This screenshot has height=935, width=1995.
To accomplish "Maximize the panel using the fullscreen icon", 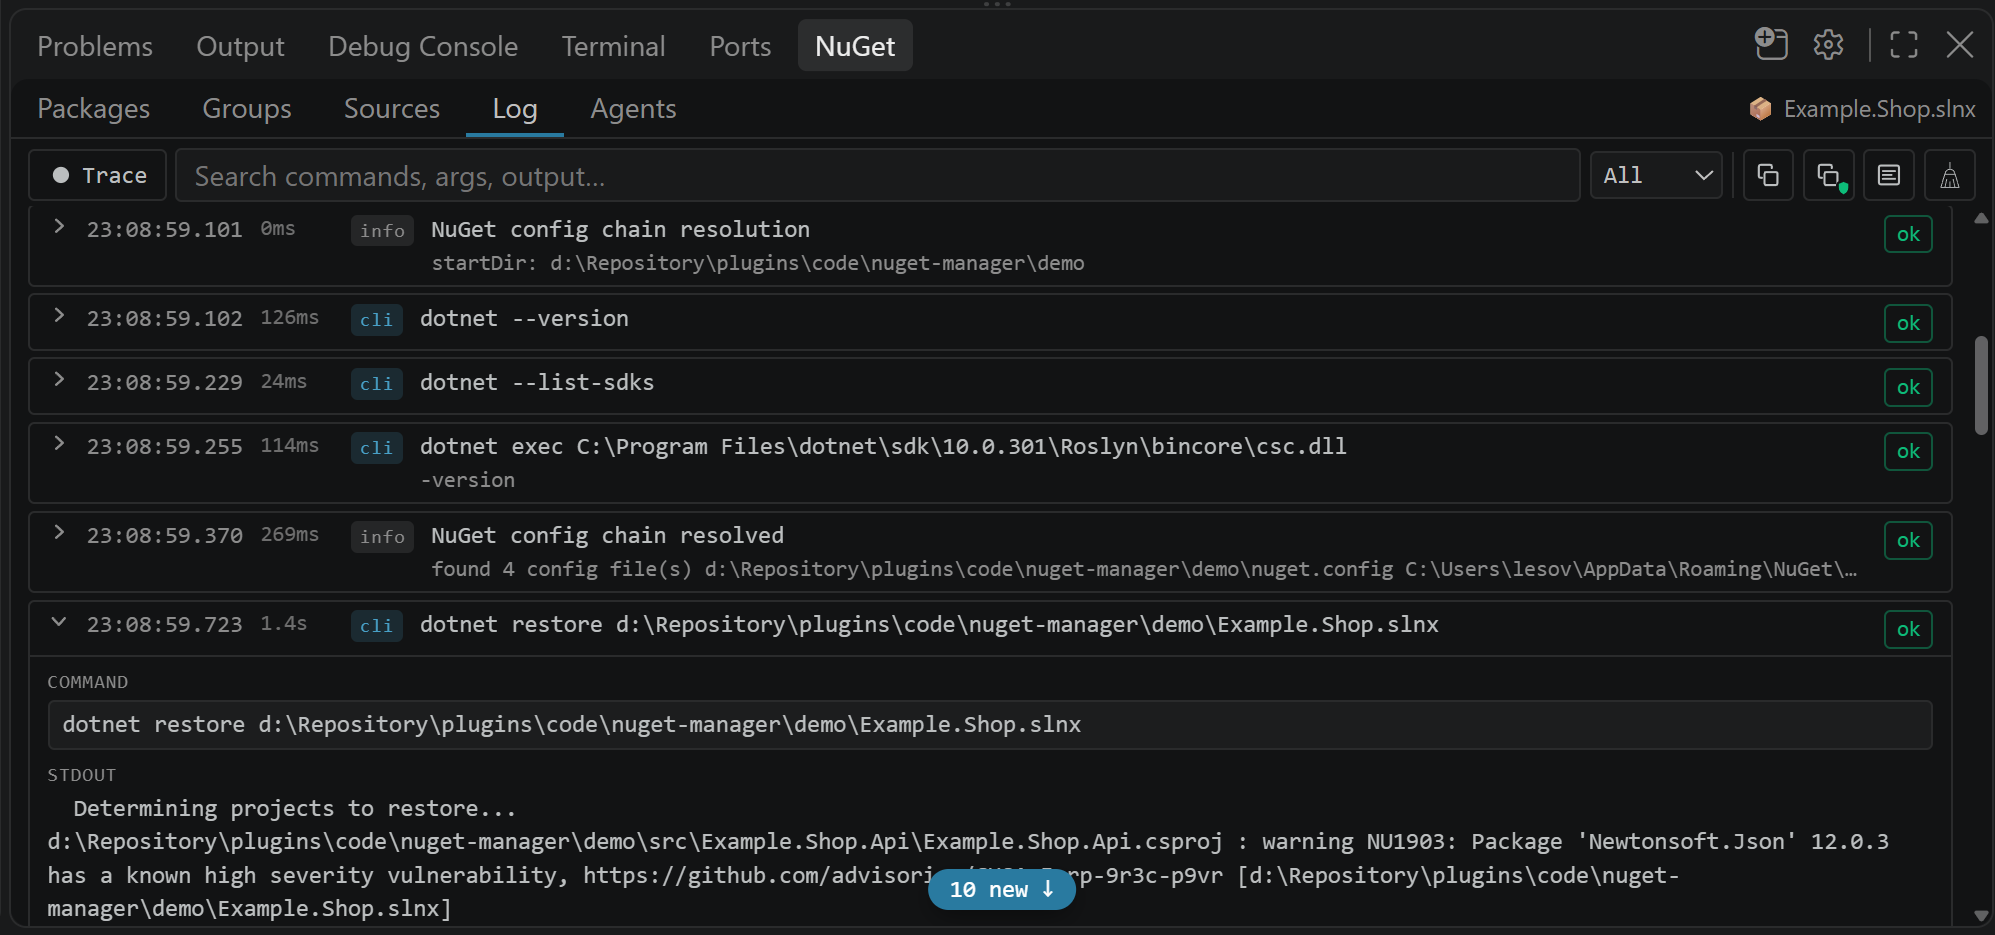I will click(x=1904, y=45).
